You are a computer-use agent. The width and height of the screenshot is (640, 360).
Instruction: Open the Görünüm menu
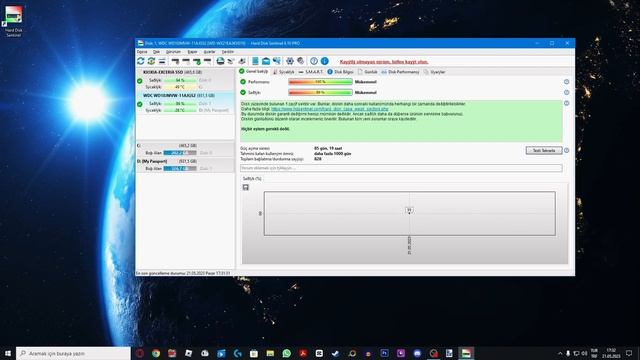point(173,52)
